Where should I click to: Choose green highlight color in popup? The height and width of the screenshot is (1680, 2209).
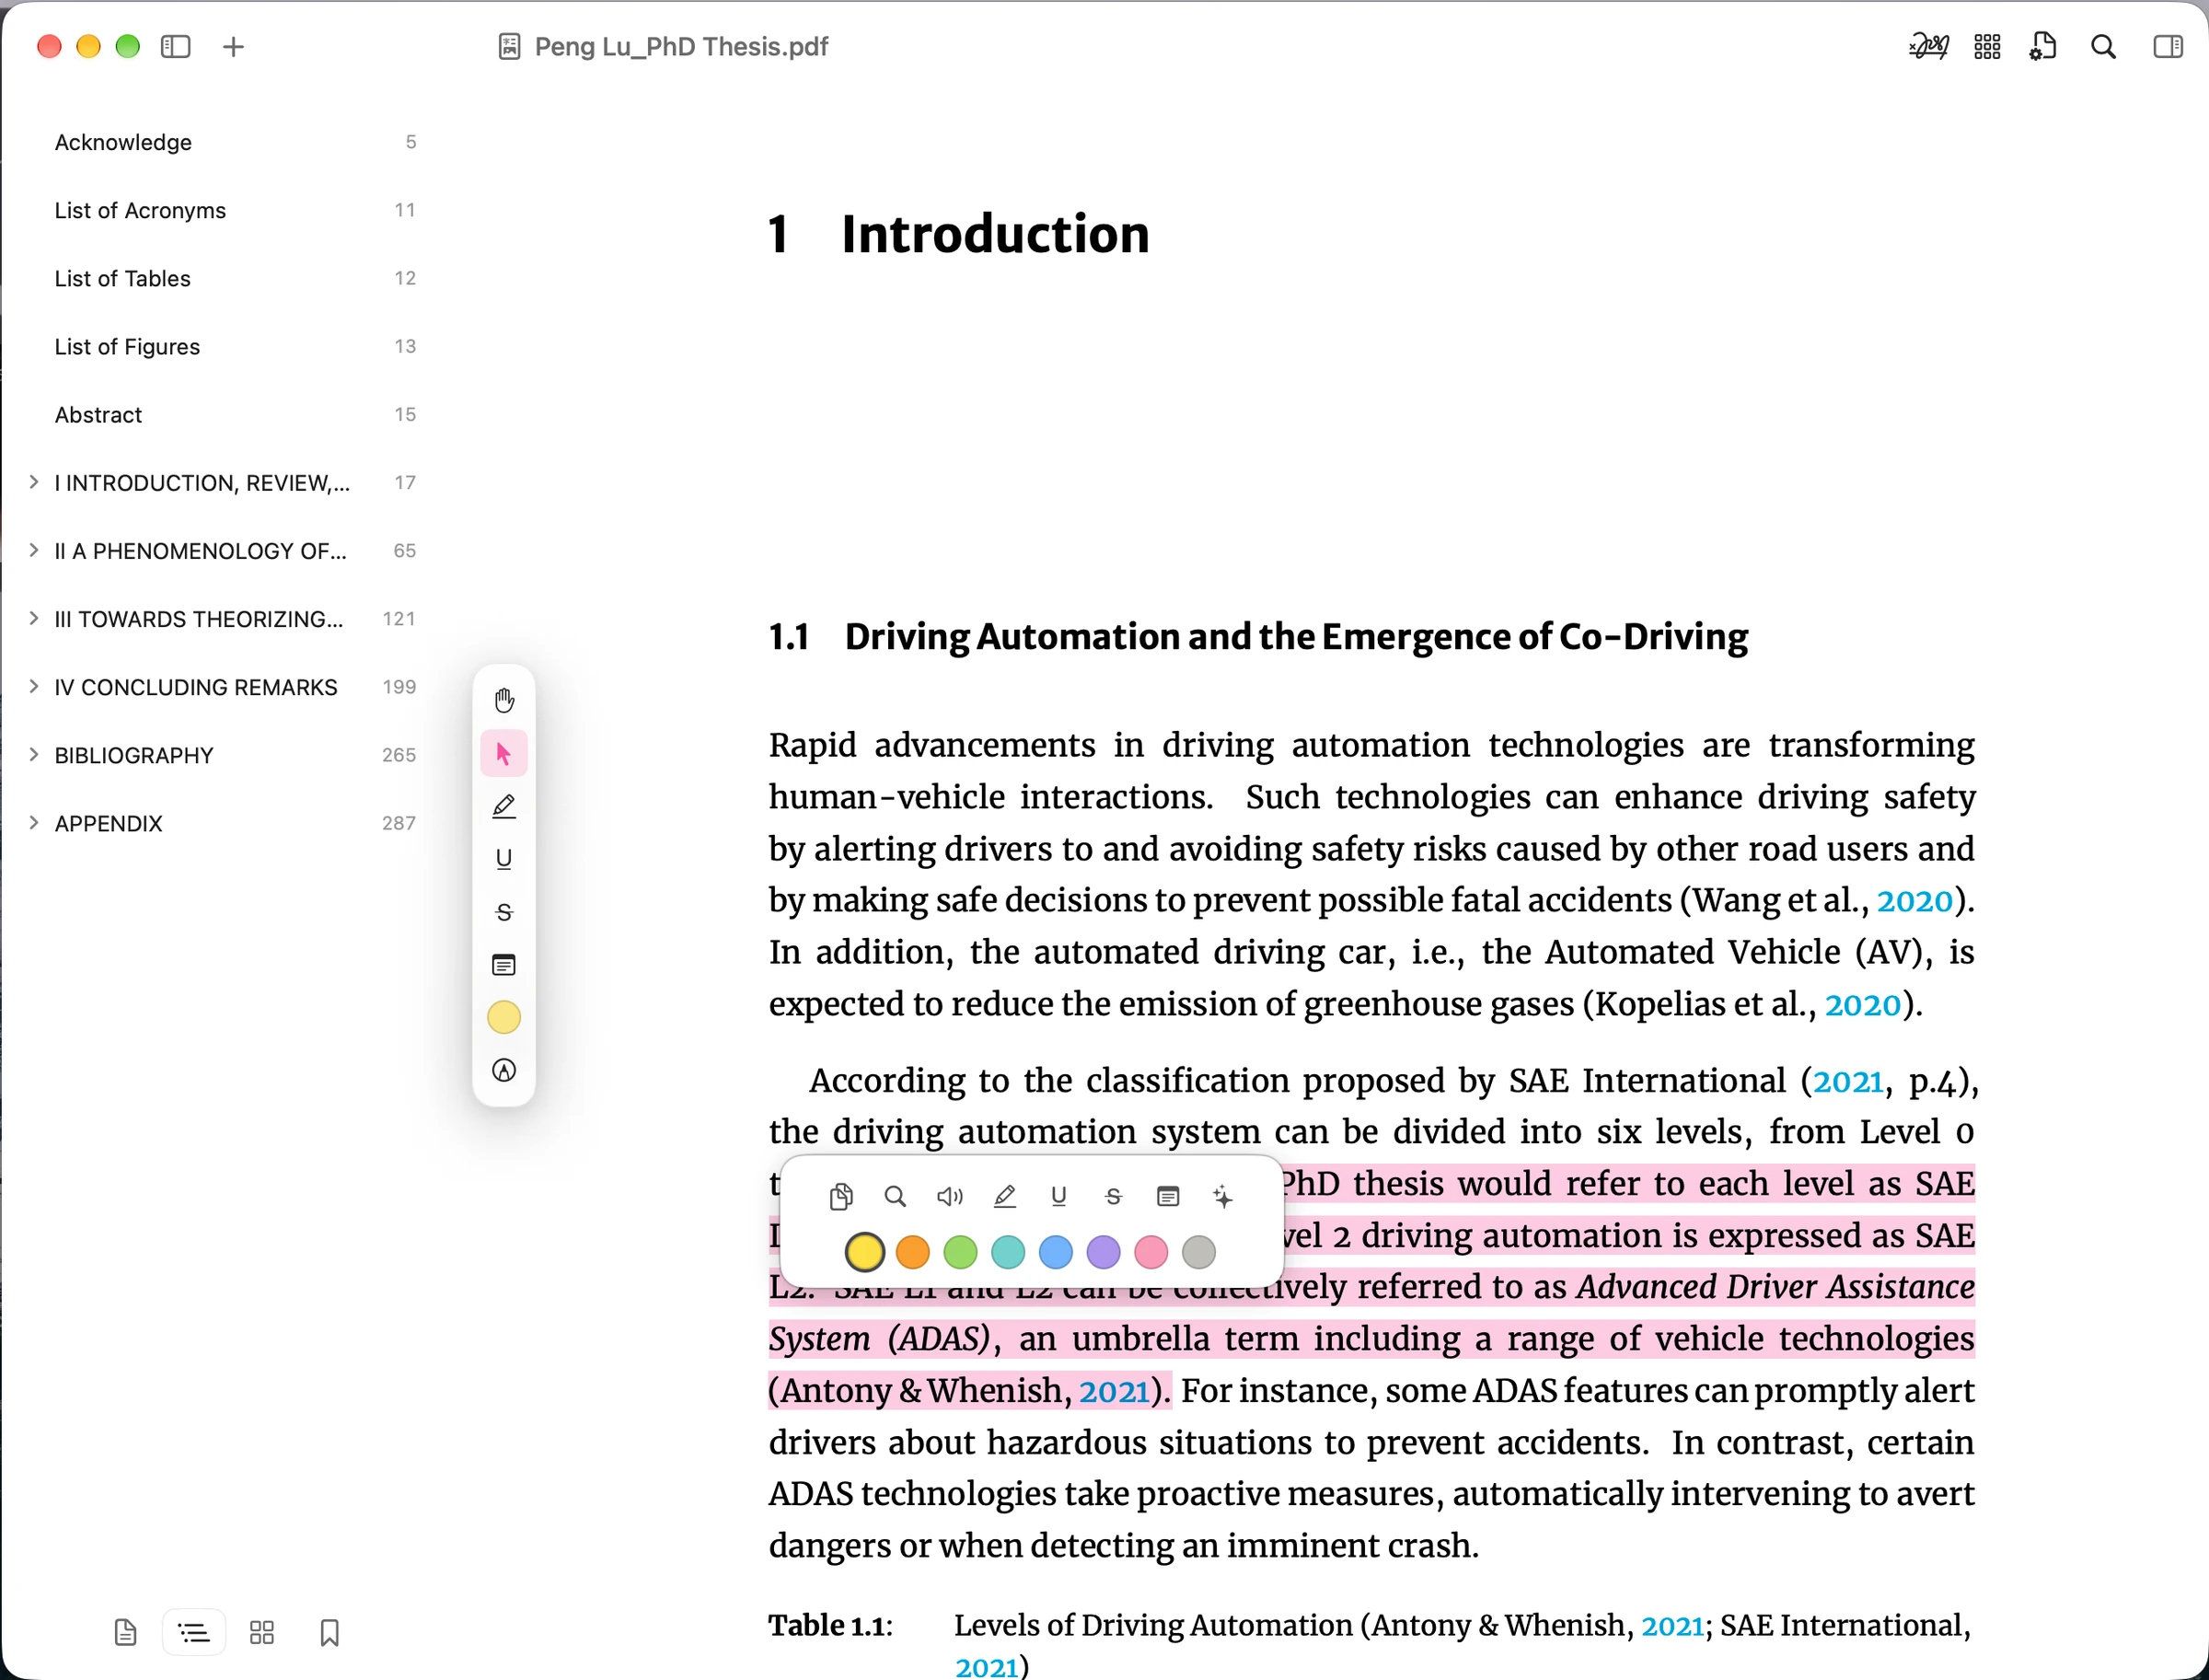point(960,1252)
